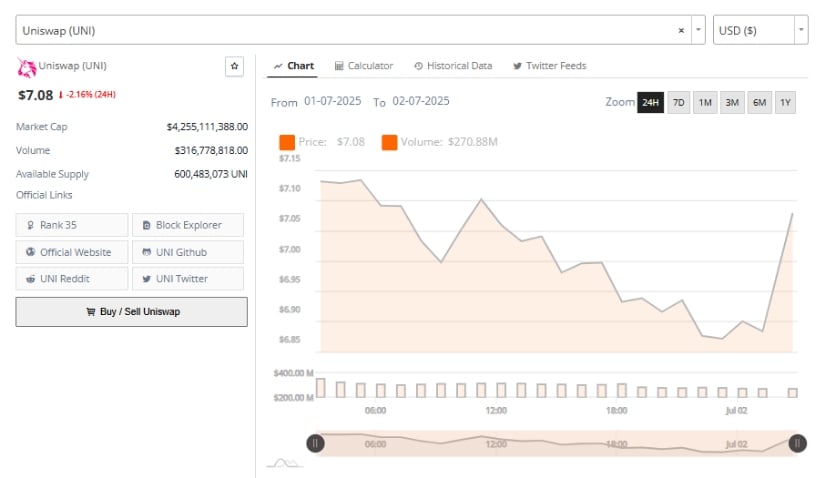Open the UNI Reddit link

click(72, 278)
